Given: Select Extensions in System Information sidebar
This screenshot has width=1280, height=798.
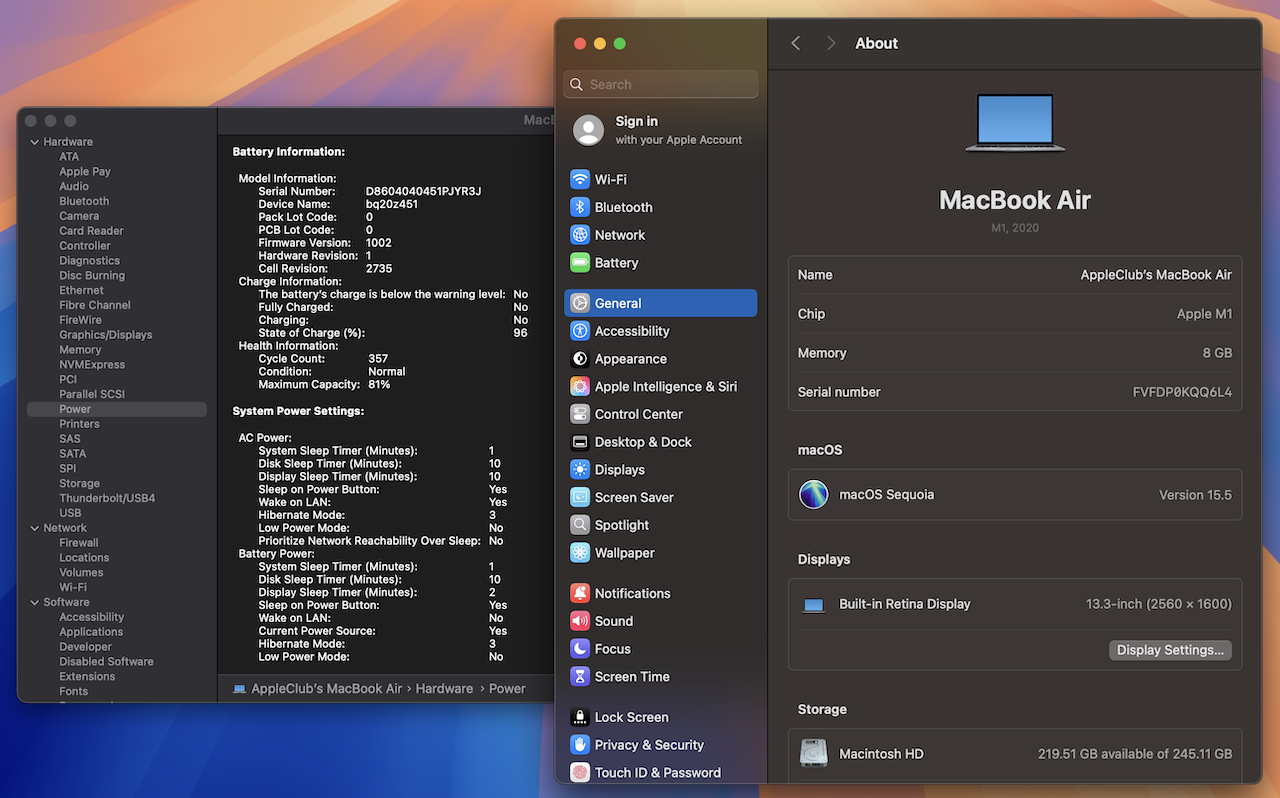Looking at the screenshot, I should point(87,677).
